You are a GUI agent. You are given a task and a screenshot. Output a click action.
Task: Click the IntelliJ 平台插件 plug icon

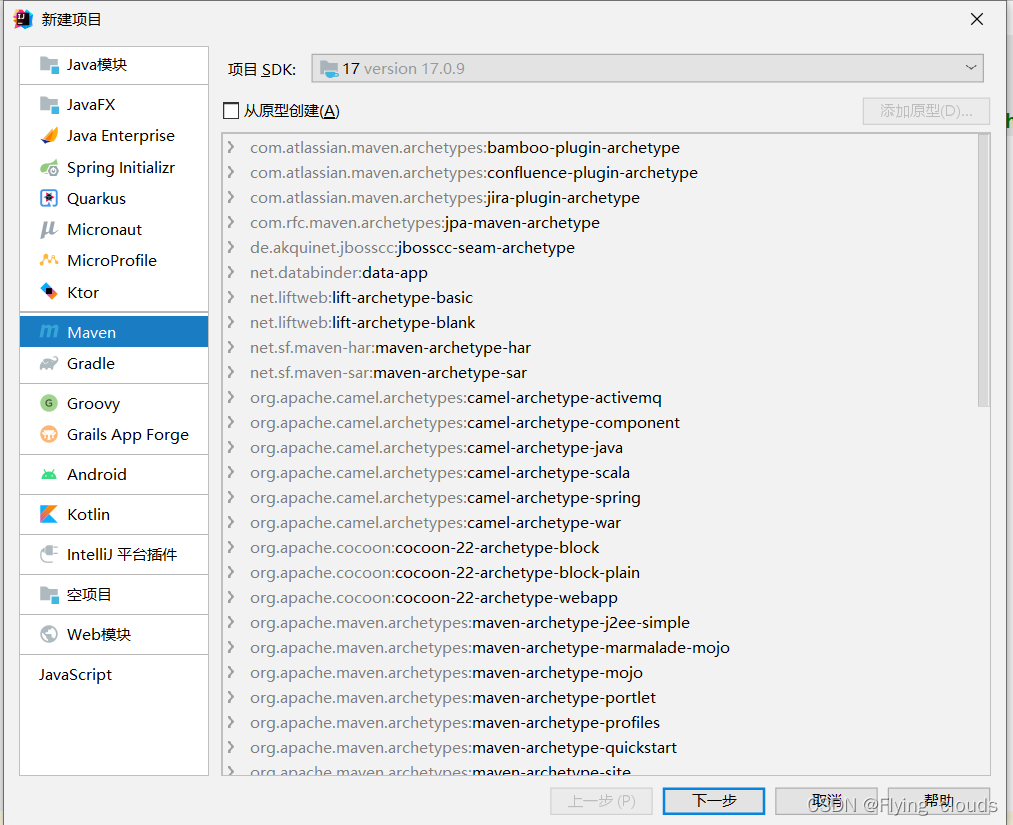point(49,554)
